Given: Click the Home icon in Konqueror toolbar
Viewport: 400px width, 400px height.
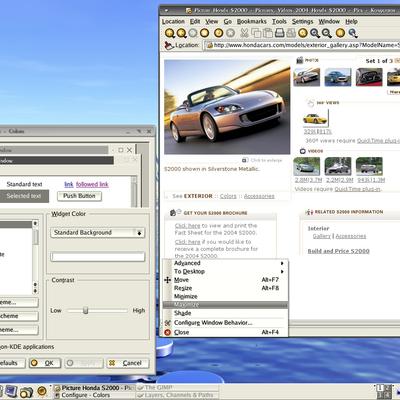Looking at the screenshot, I should tap(204, 33).
